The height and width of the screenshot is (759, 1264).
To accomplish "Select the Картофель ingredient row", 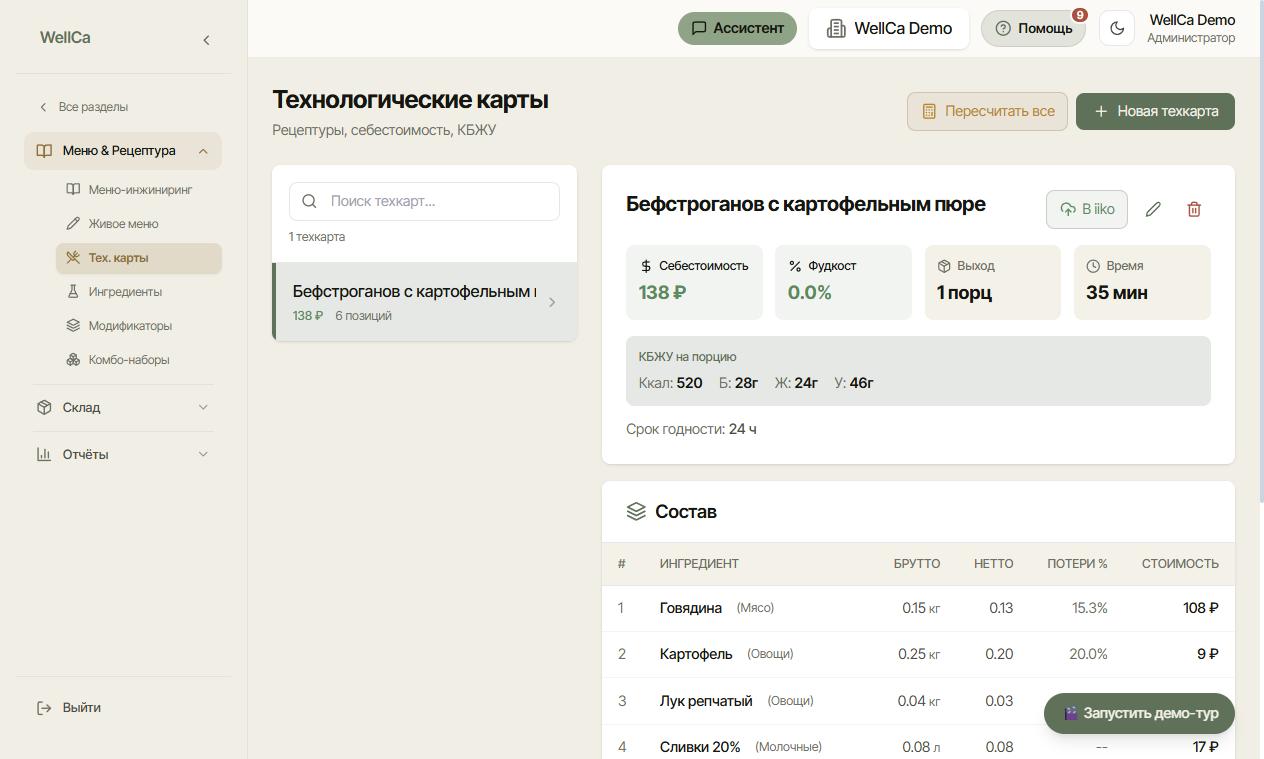I will tap(918, 654).
